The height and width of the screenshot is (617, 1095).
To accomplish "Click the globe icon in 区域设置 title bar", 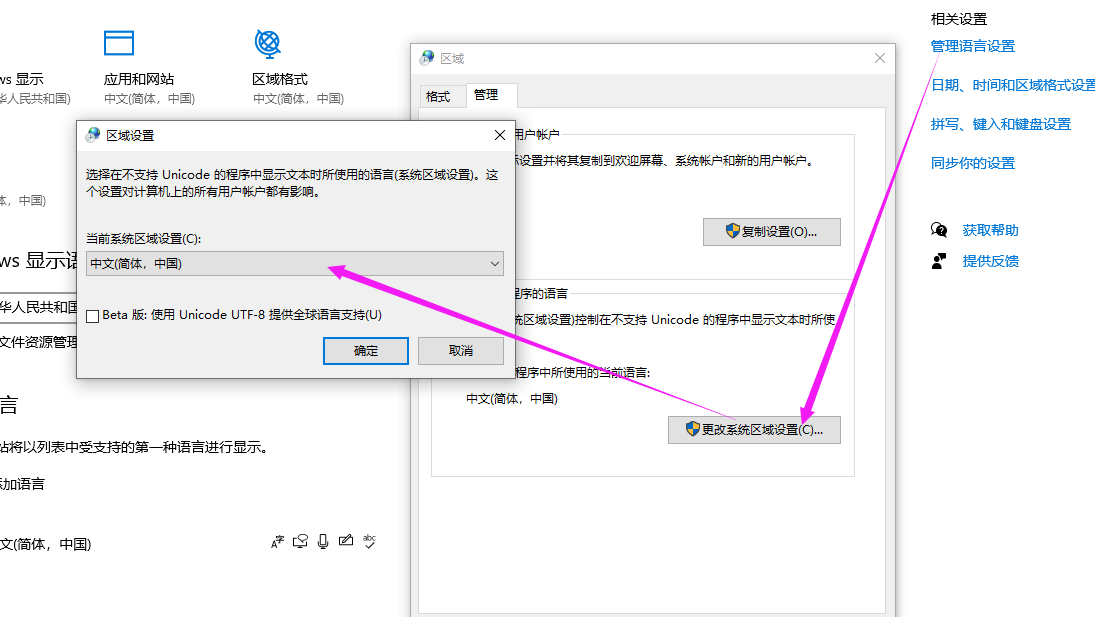I will (93, 135).
